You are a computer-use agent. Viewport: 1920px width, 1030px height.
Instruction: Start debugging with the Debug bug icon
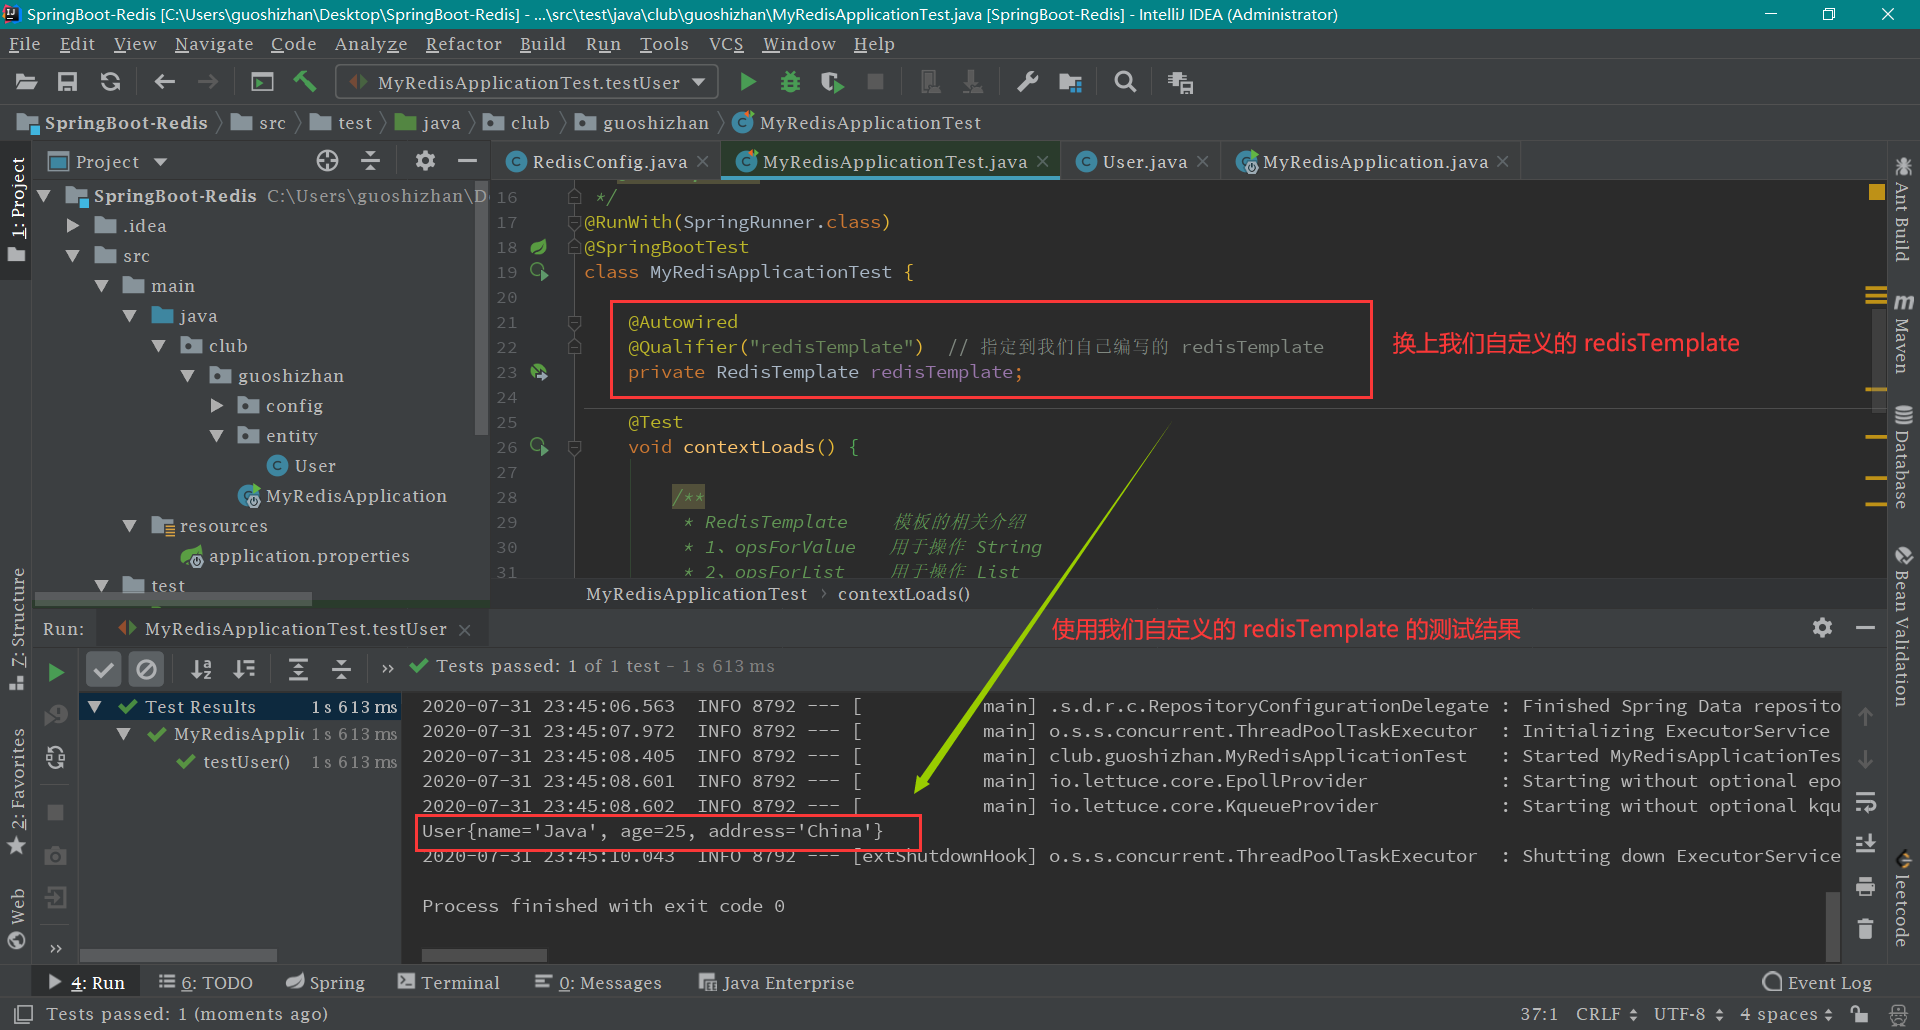pos(790,82)
